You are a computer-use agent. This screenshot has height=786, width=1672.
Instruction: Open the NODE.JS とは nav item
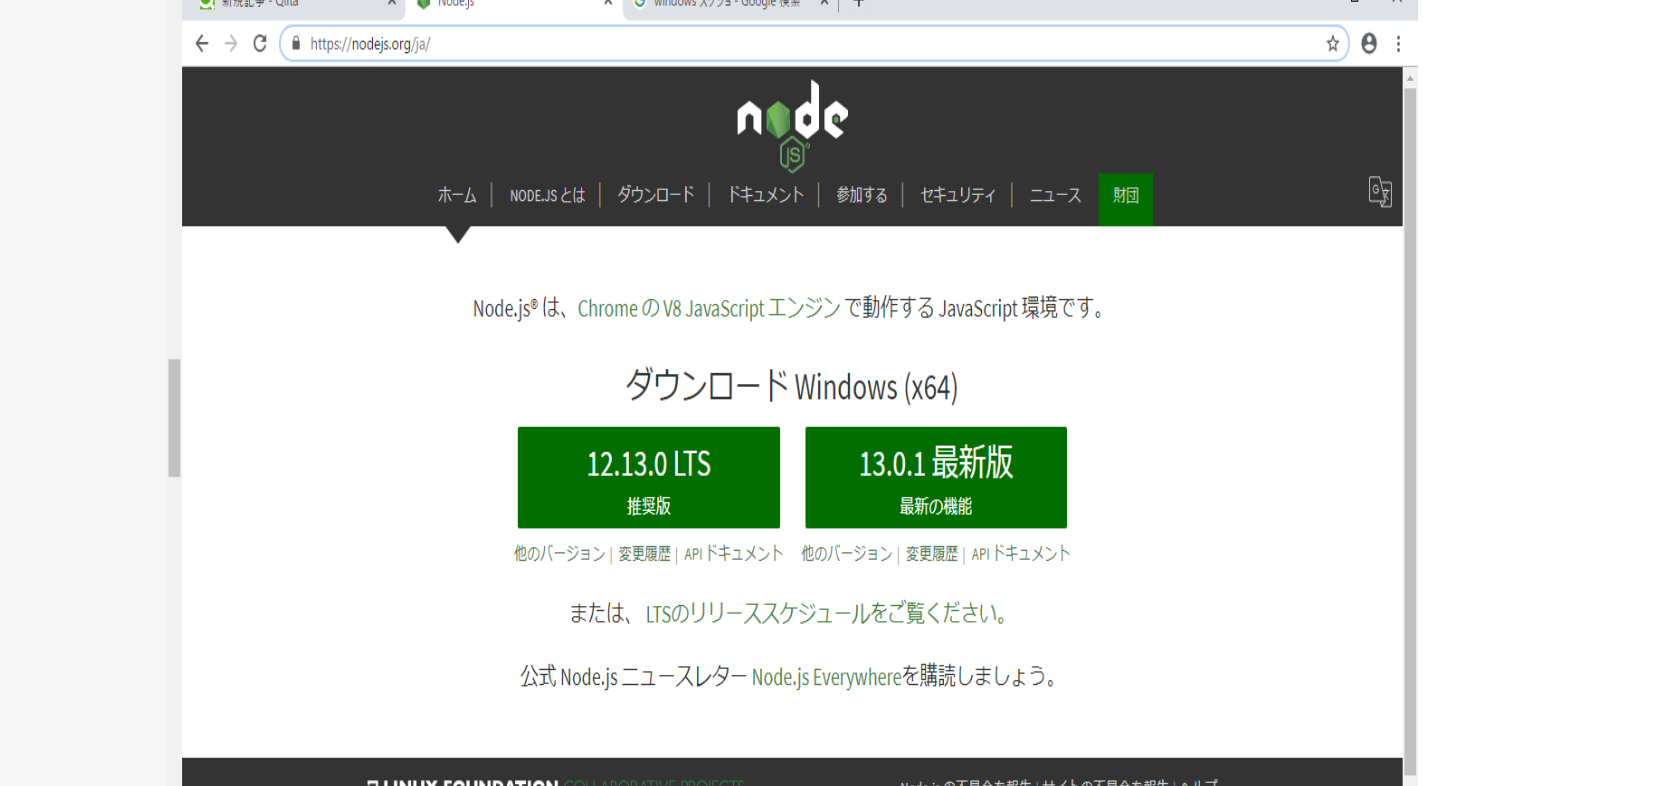coord(547,195)
